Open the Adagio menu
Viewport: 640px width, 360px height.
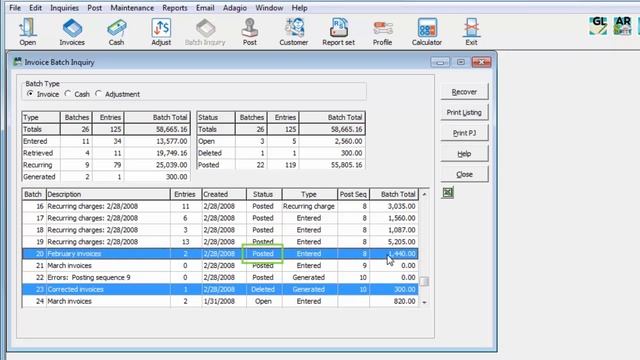click(235, 8)
